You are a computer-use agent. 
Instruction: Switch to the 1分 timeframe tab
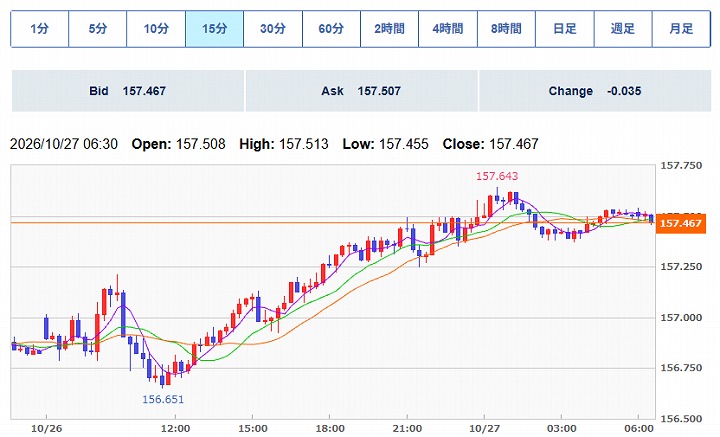tap(39, 29)
